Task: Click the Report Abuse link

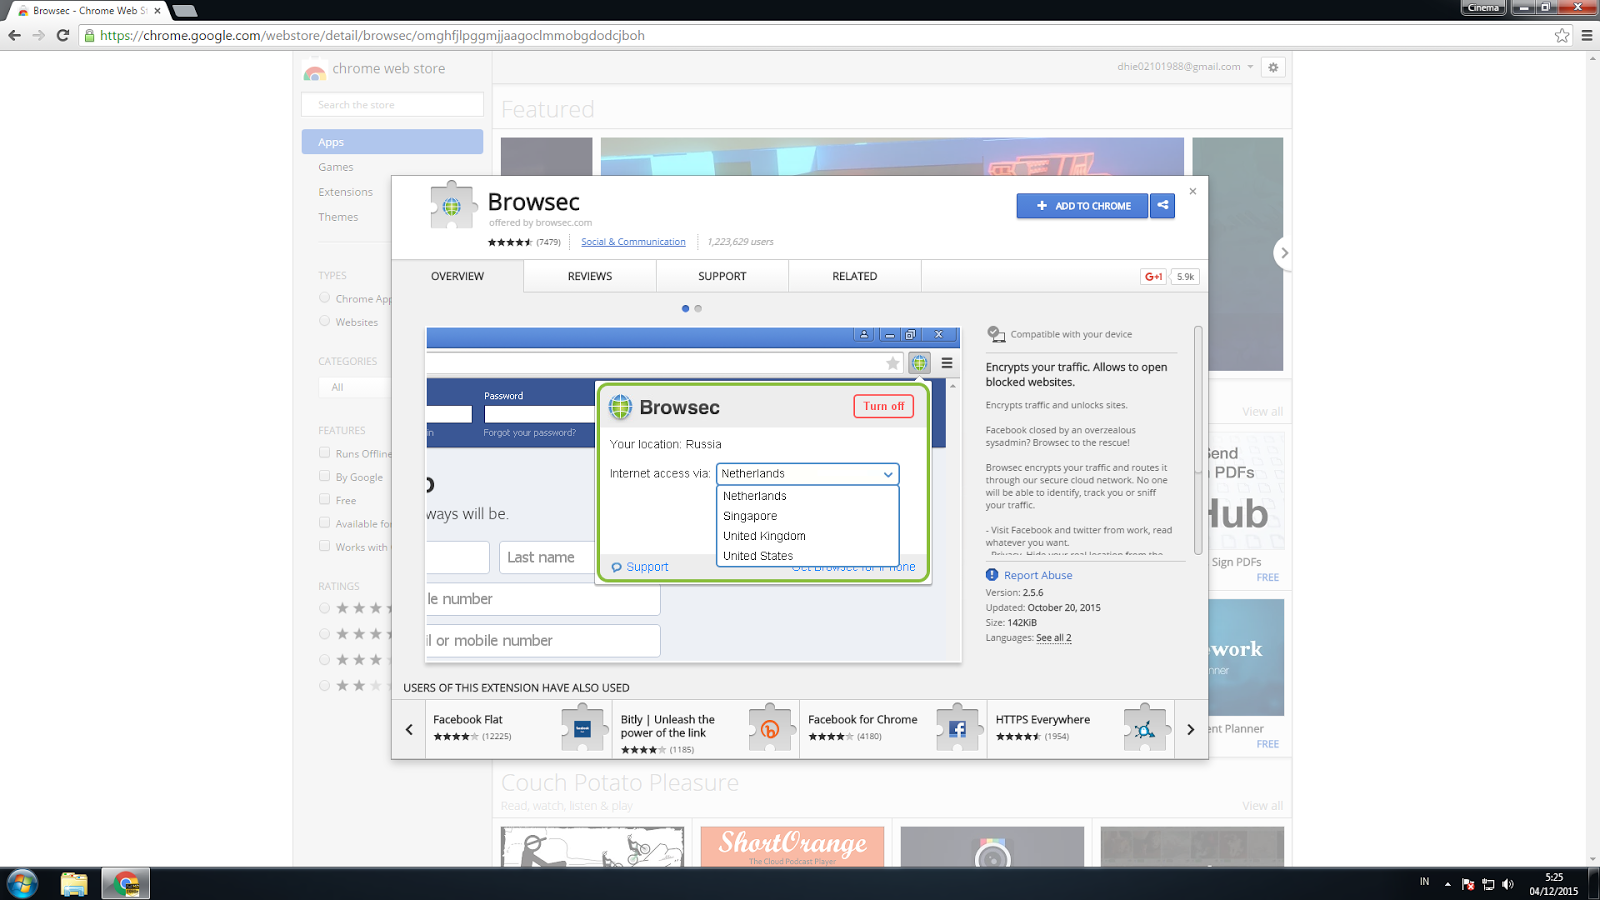Action: coord(1038,575)
